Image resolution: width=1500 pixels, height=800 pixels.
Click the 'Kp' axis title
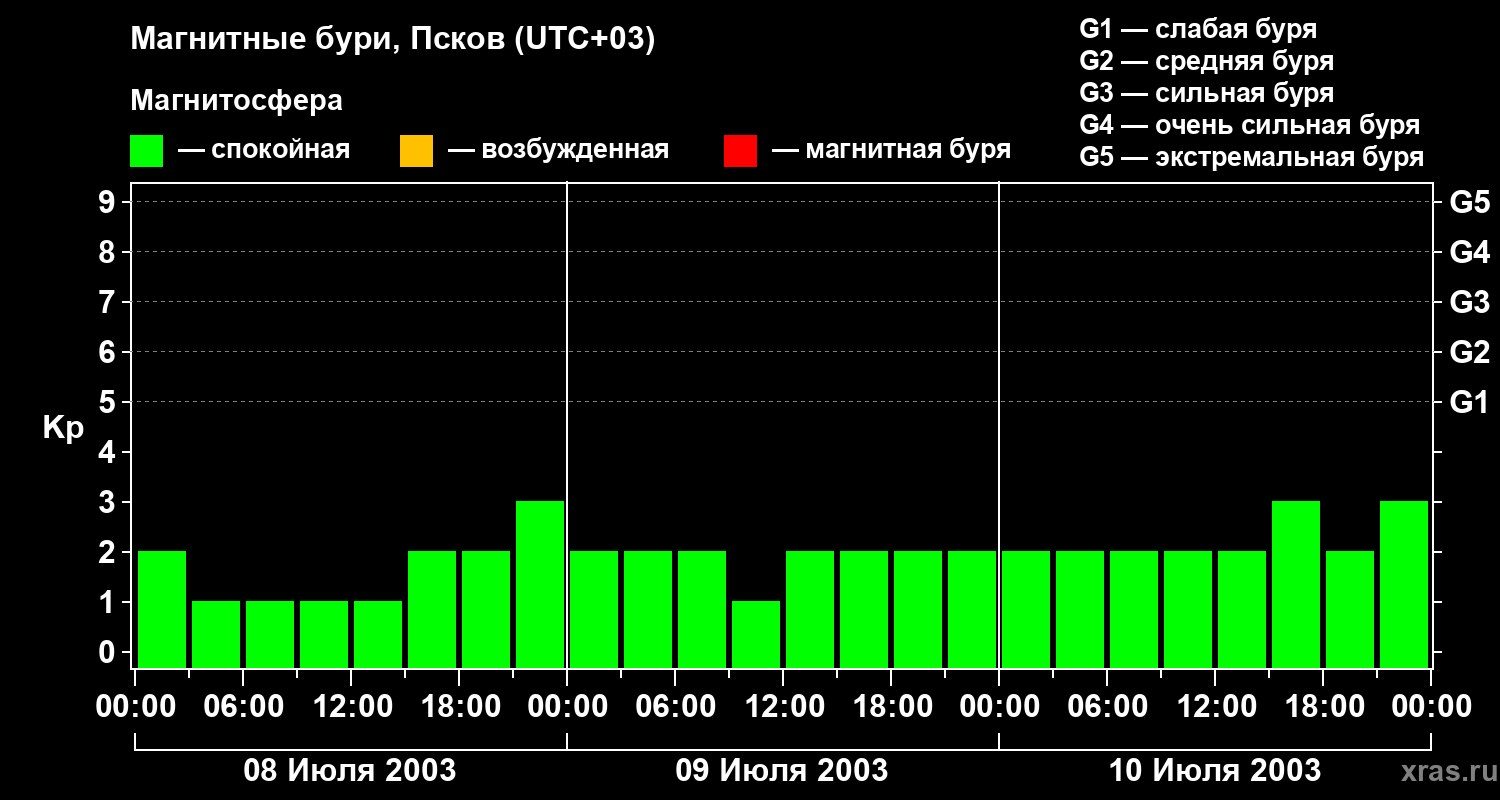pos(63,428)
